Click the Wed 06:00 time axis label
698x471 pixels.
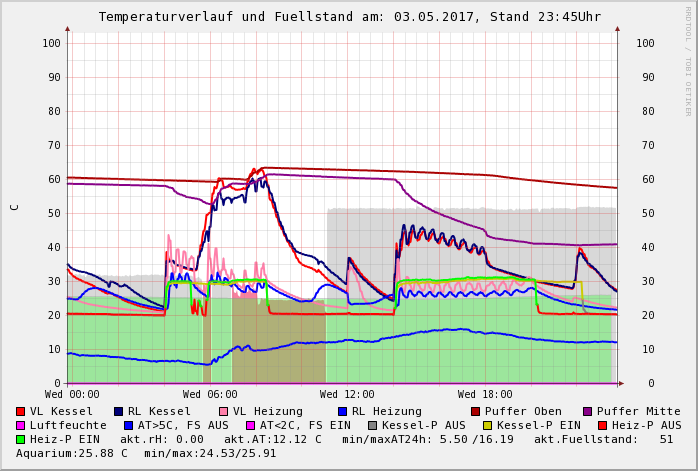tap(210, 395)
